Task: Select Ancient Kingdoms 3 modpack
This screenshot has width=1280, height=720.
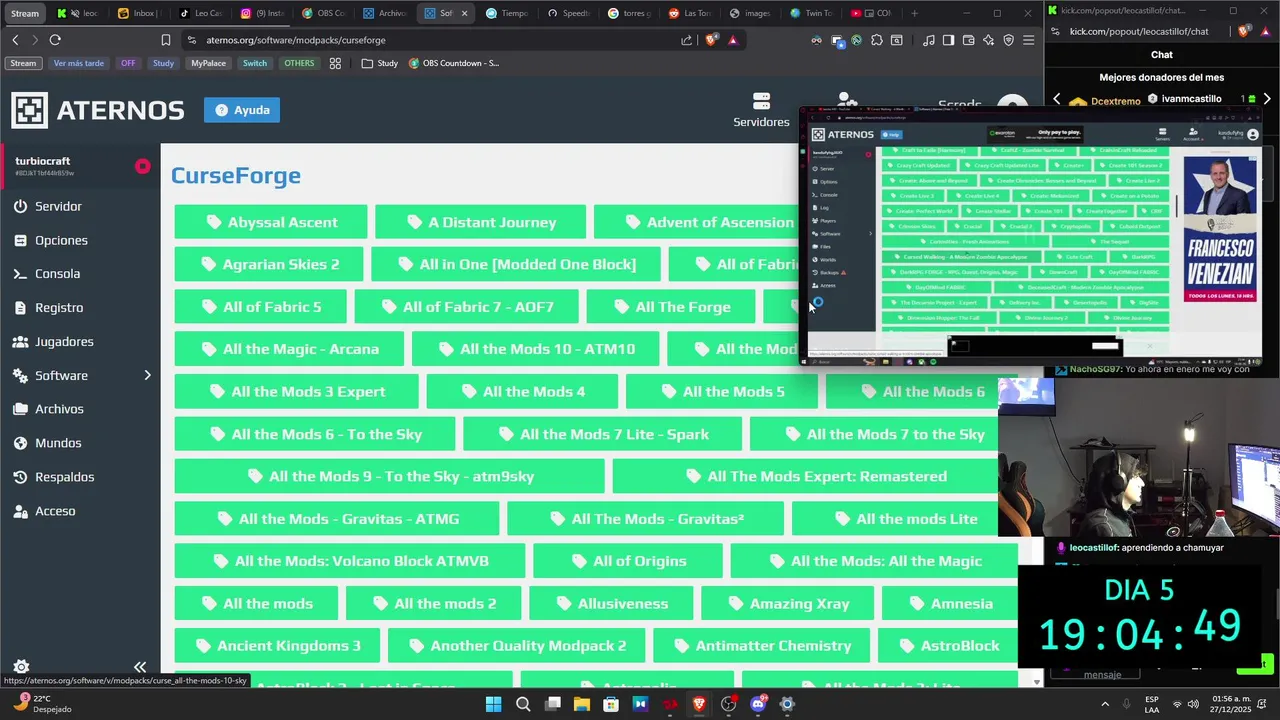Action: (276, 646)
